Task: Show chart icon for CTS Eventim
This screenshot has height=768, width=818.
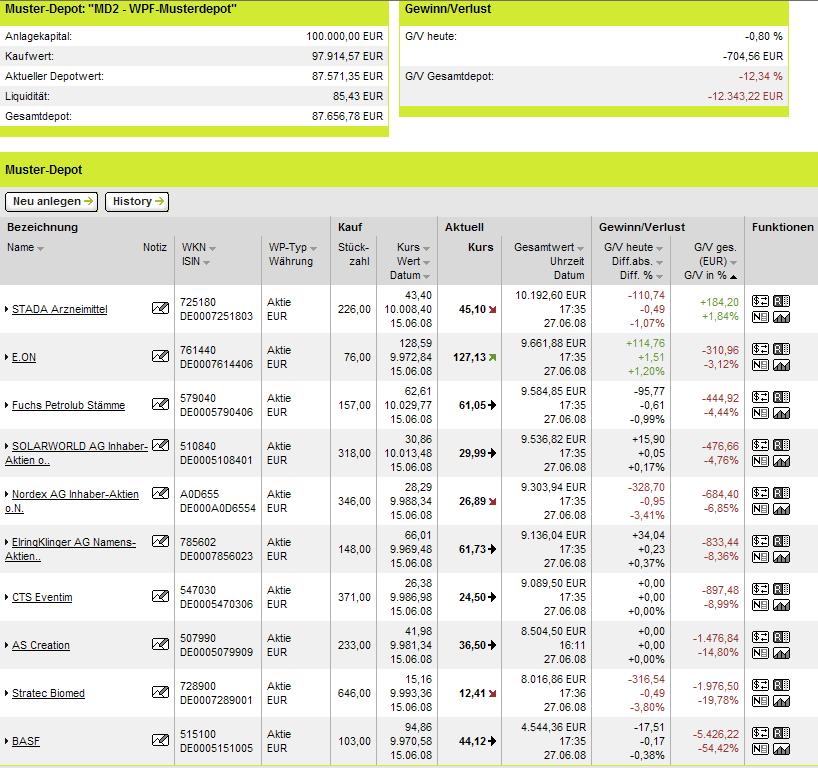Action: 781,605
